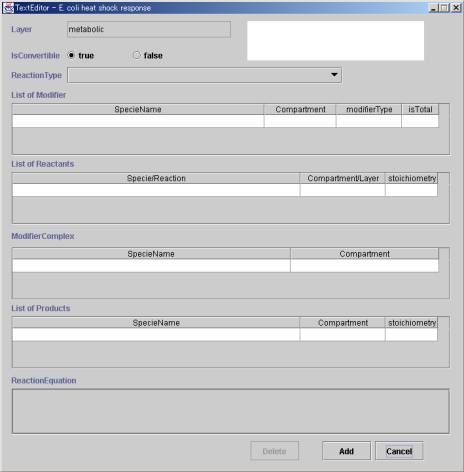This screenshot has width=464, height=472.
Task: Click the Specie/Reaction cell in List of Reactants
Action: pos(156,190)
